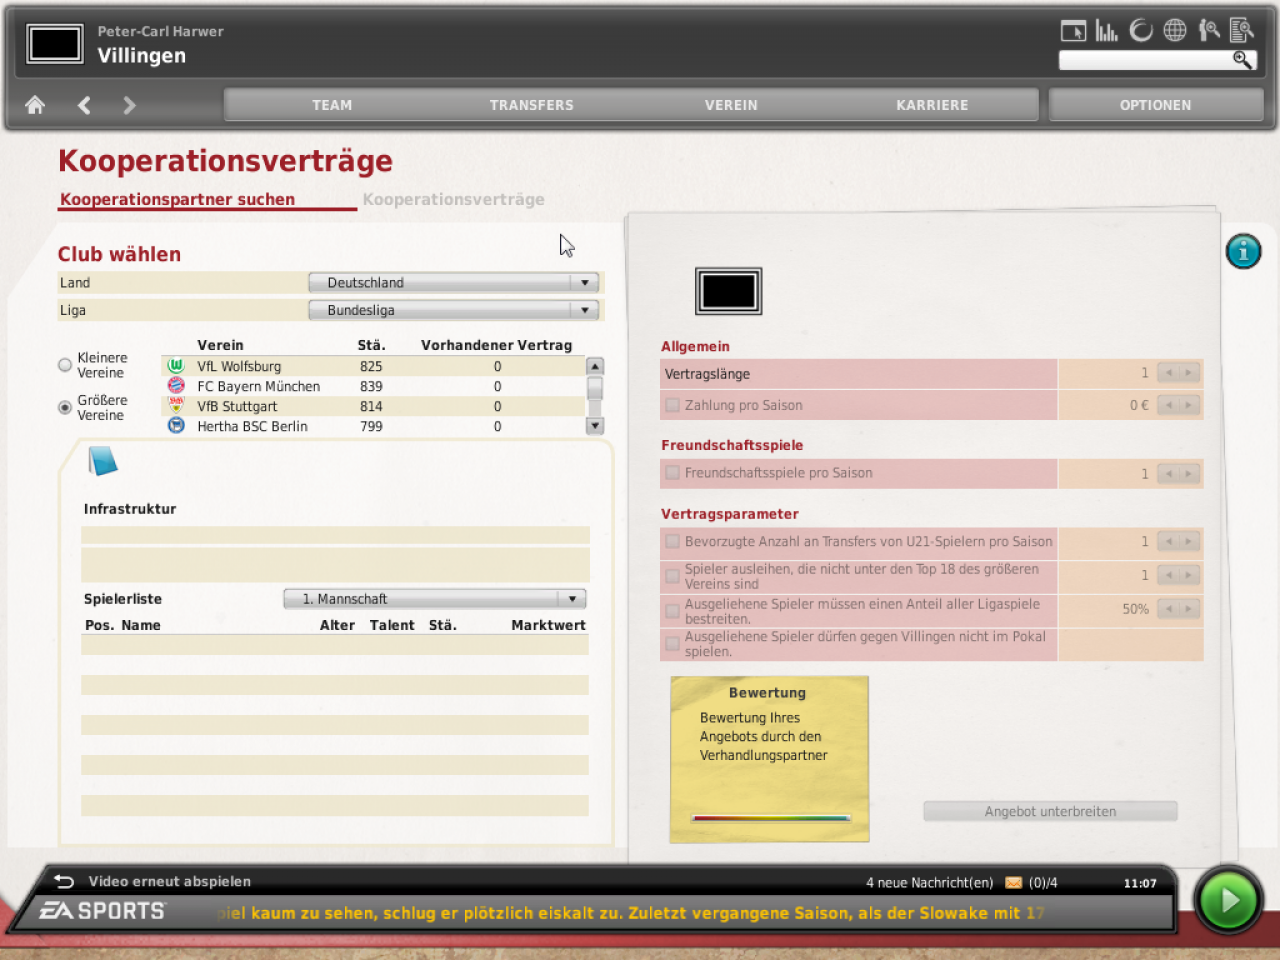Click the Angebot unterbreiten button
The image size is (1280, 960).
tap(1050, 811)
